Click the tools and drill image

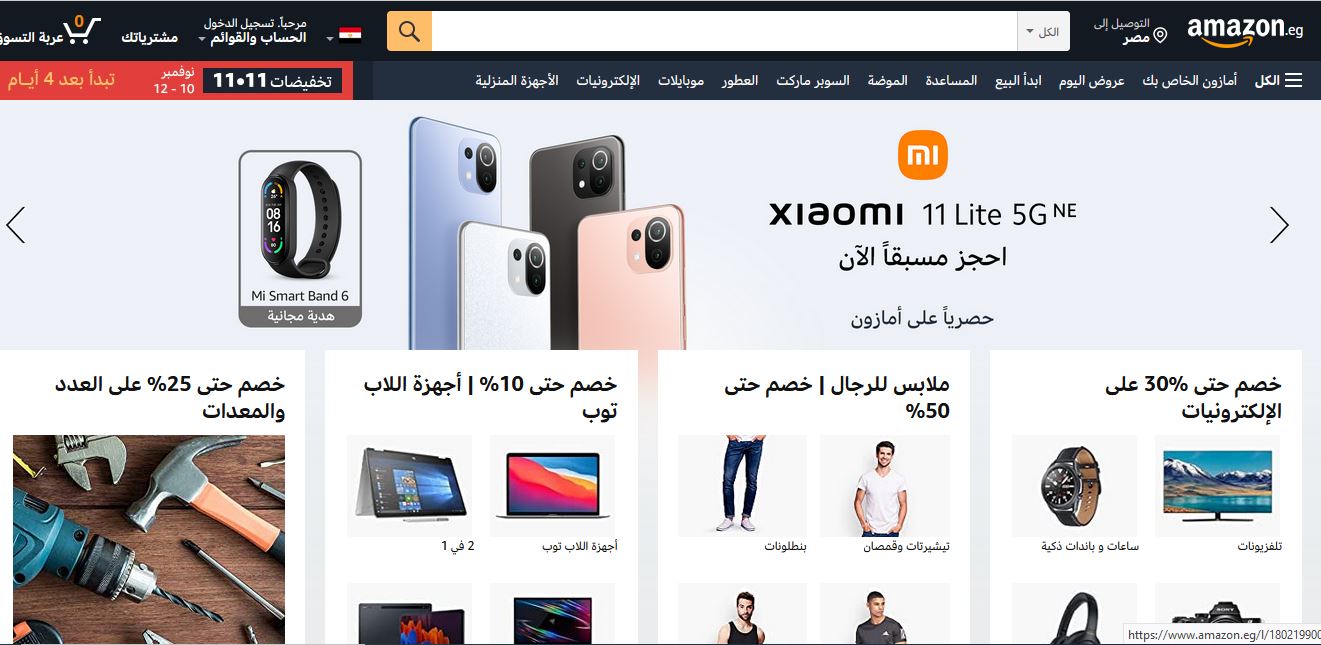tap(149, 540)
